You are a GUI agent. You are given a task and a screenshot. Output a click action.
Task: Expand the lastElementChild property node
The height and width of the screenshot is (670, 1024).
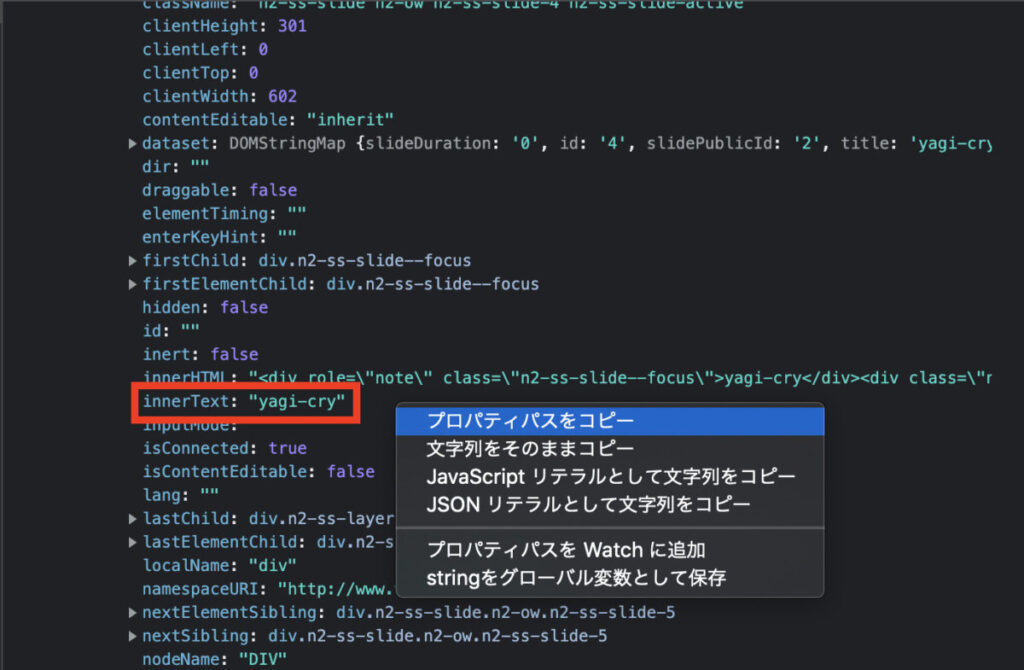tap(133, 542)
